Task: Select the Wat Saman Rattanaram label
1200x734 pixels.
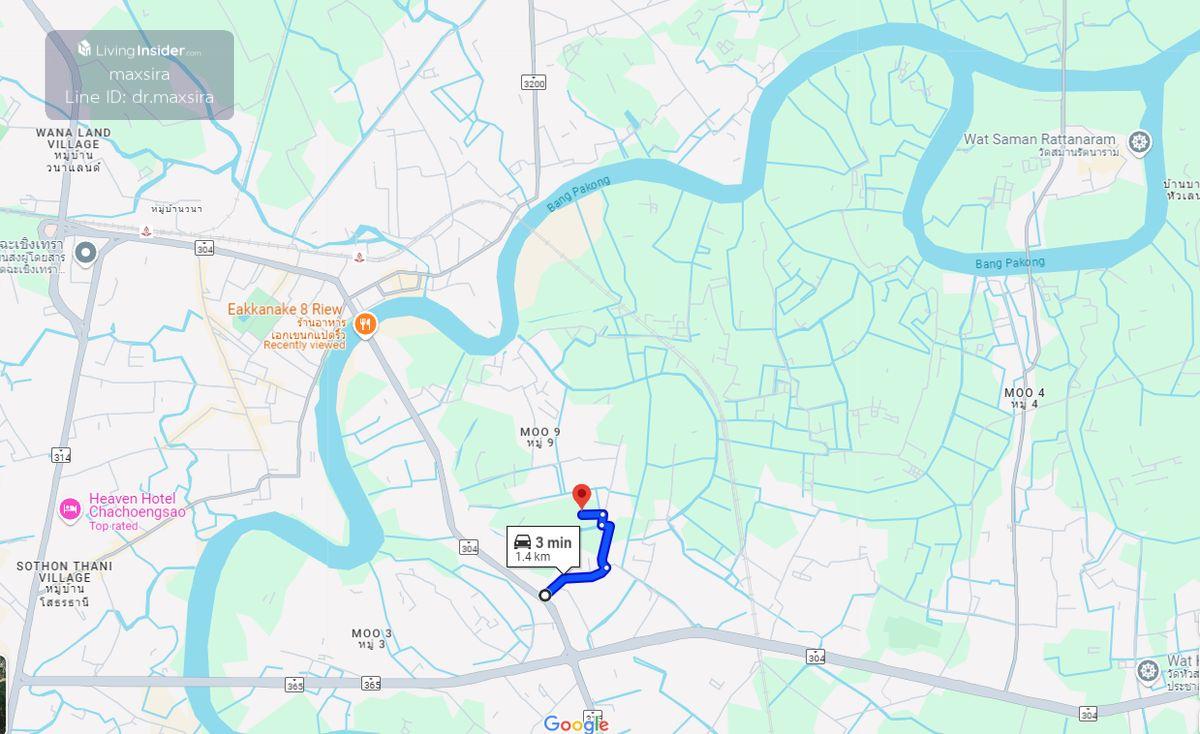Action: (x=1040, y=144)
